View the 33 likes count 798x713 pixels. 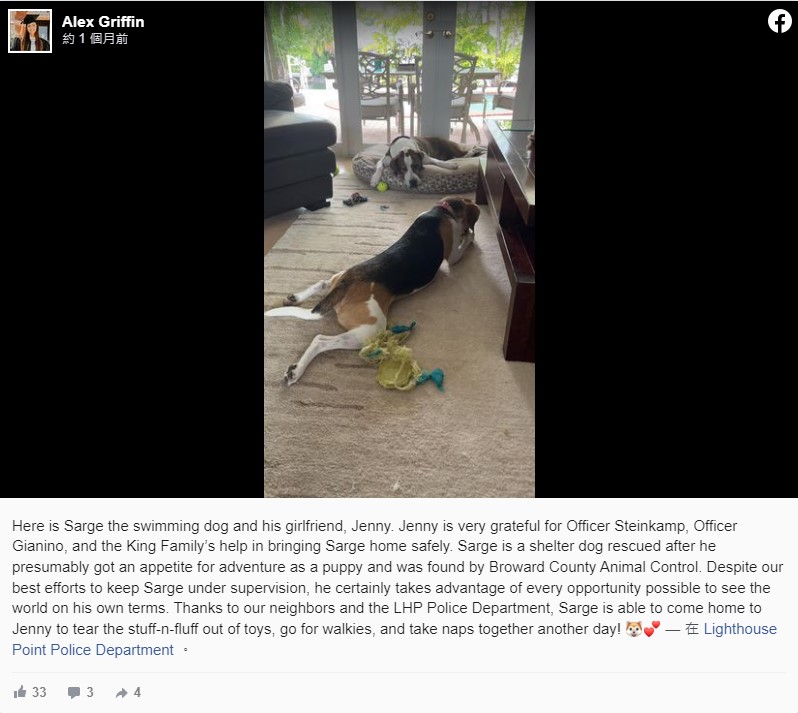[39, 692]
